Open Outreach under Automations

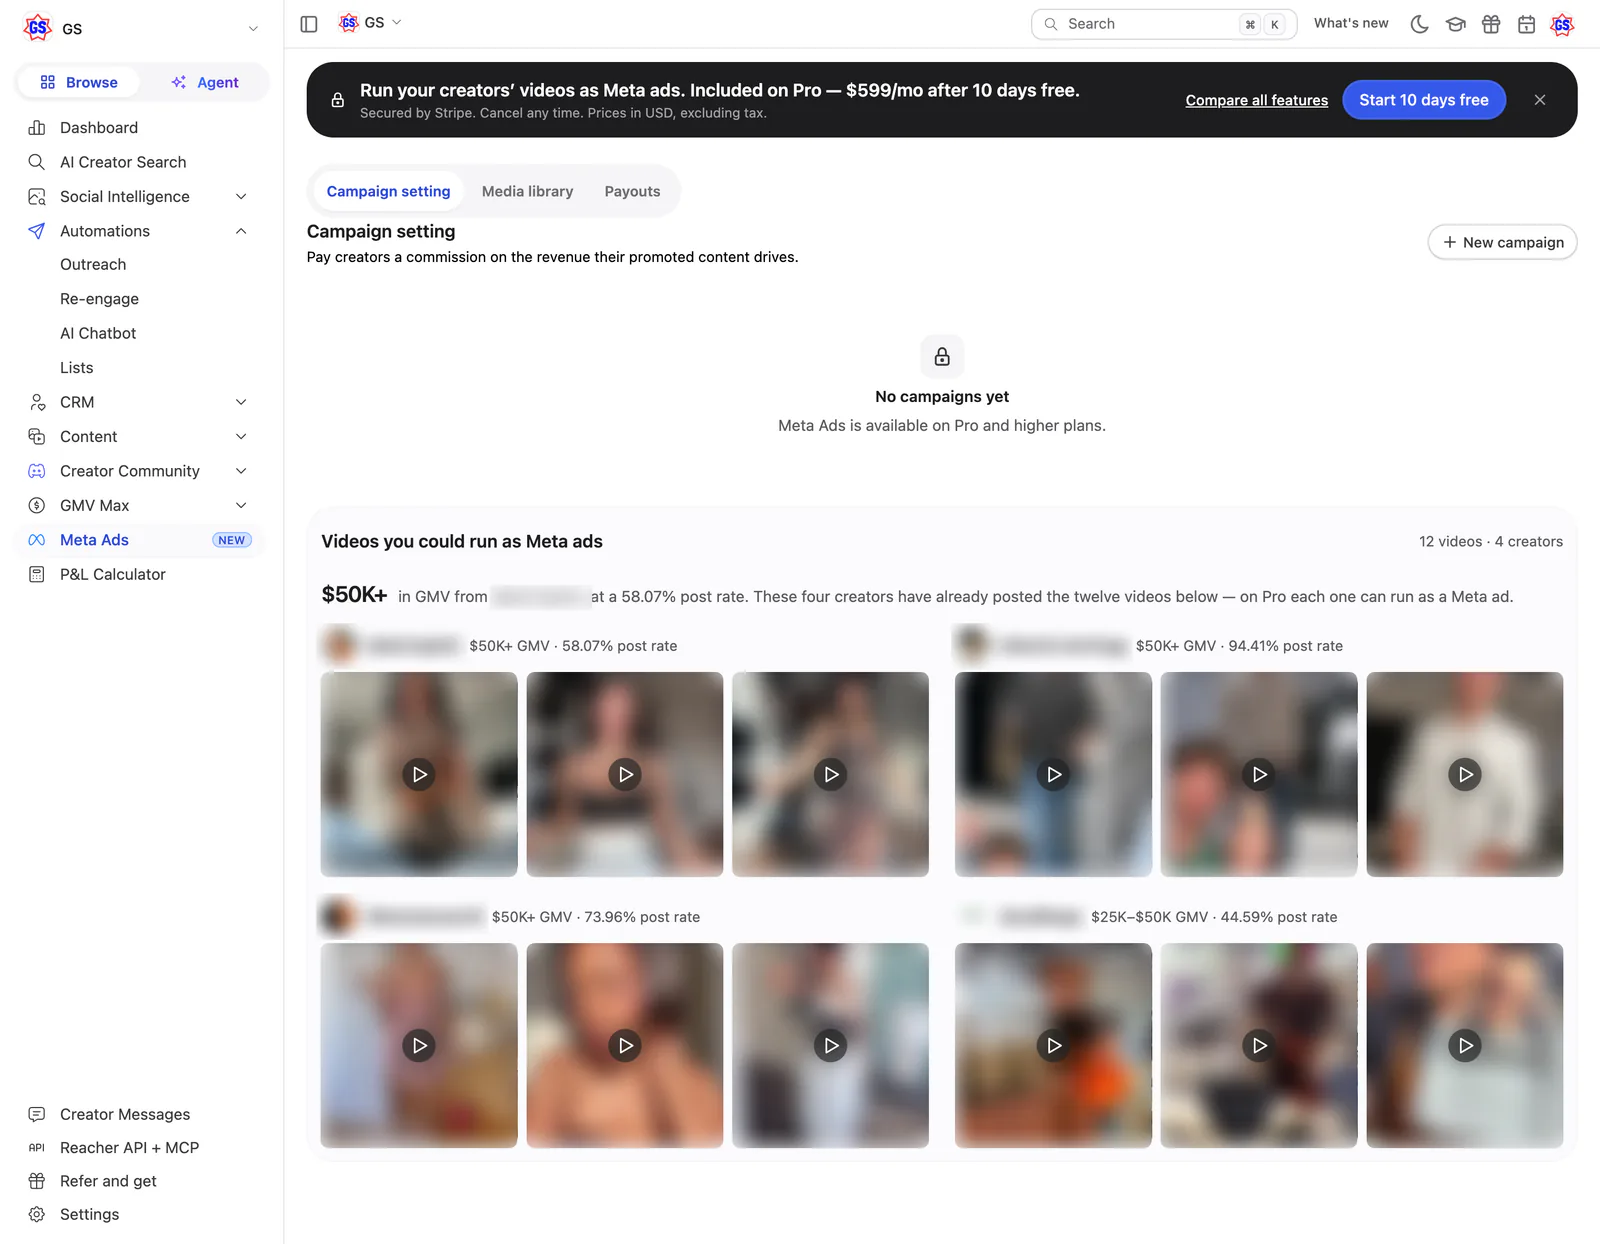[93, 264]
